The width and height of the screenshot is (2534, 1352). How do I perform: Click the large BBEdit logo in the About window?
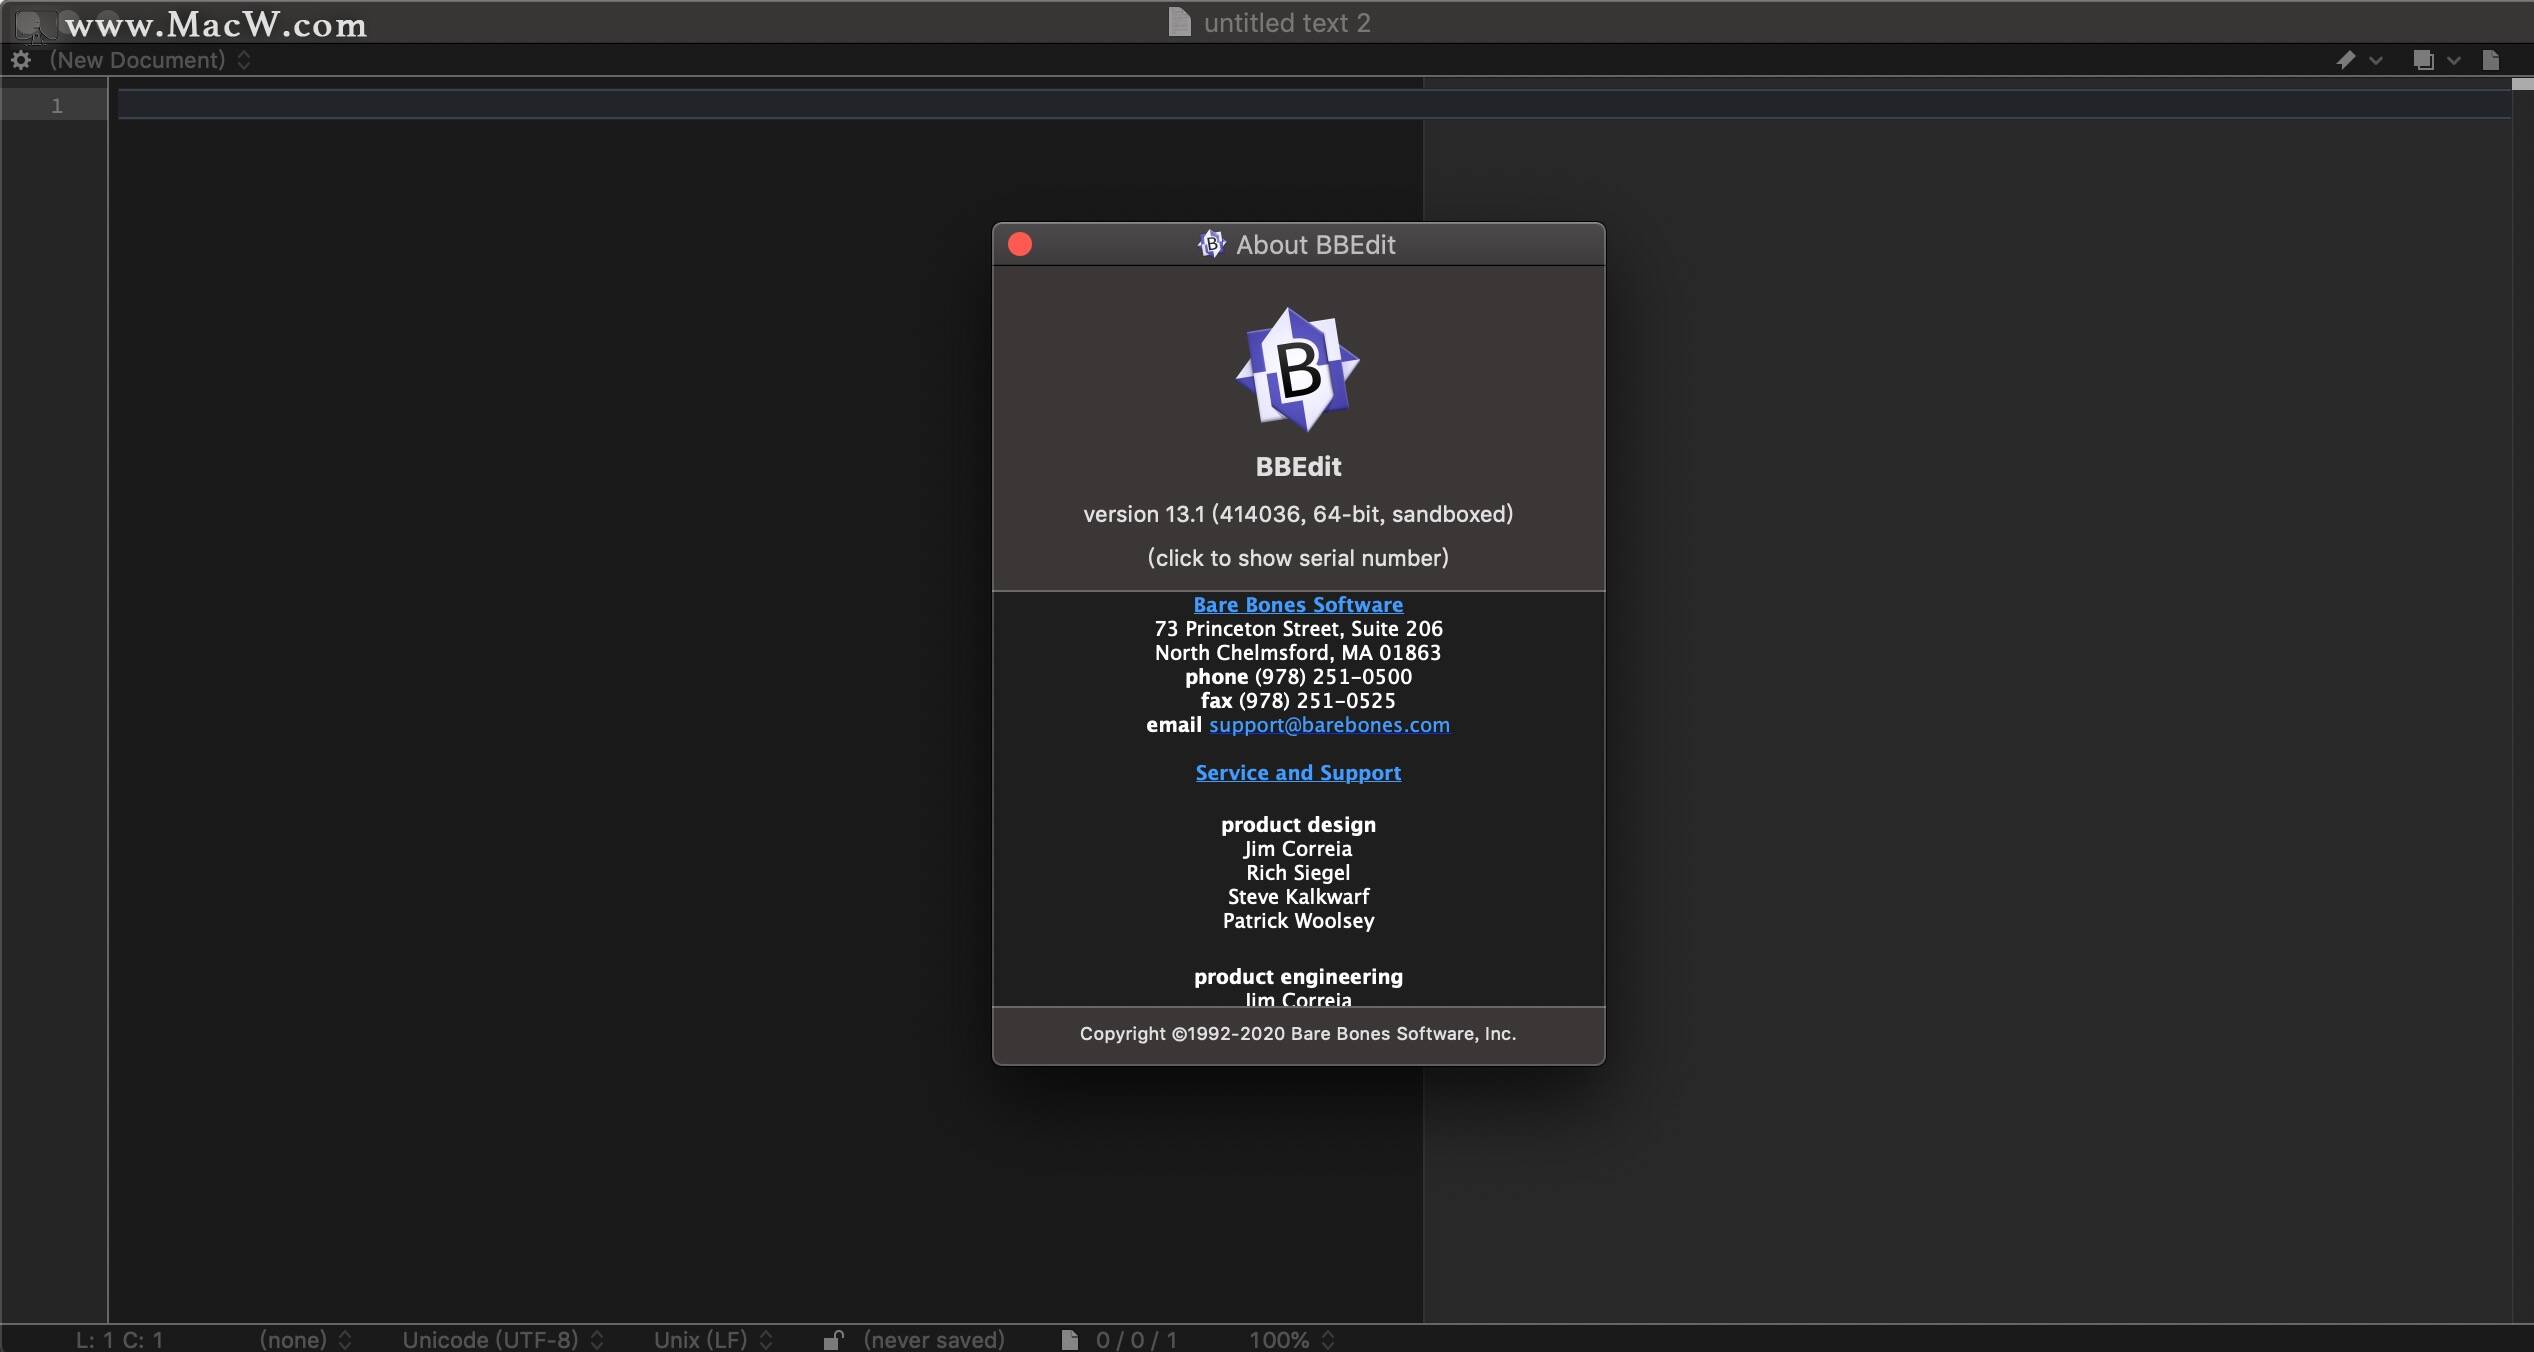(x=1298, y=369)
